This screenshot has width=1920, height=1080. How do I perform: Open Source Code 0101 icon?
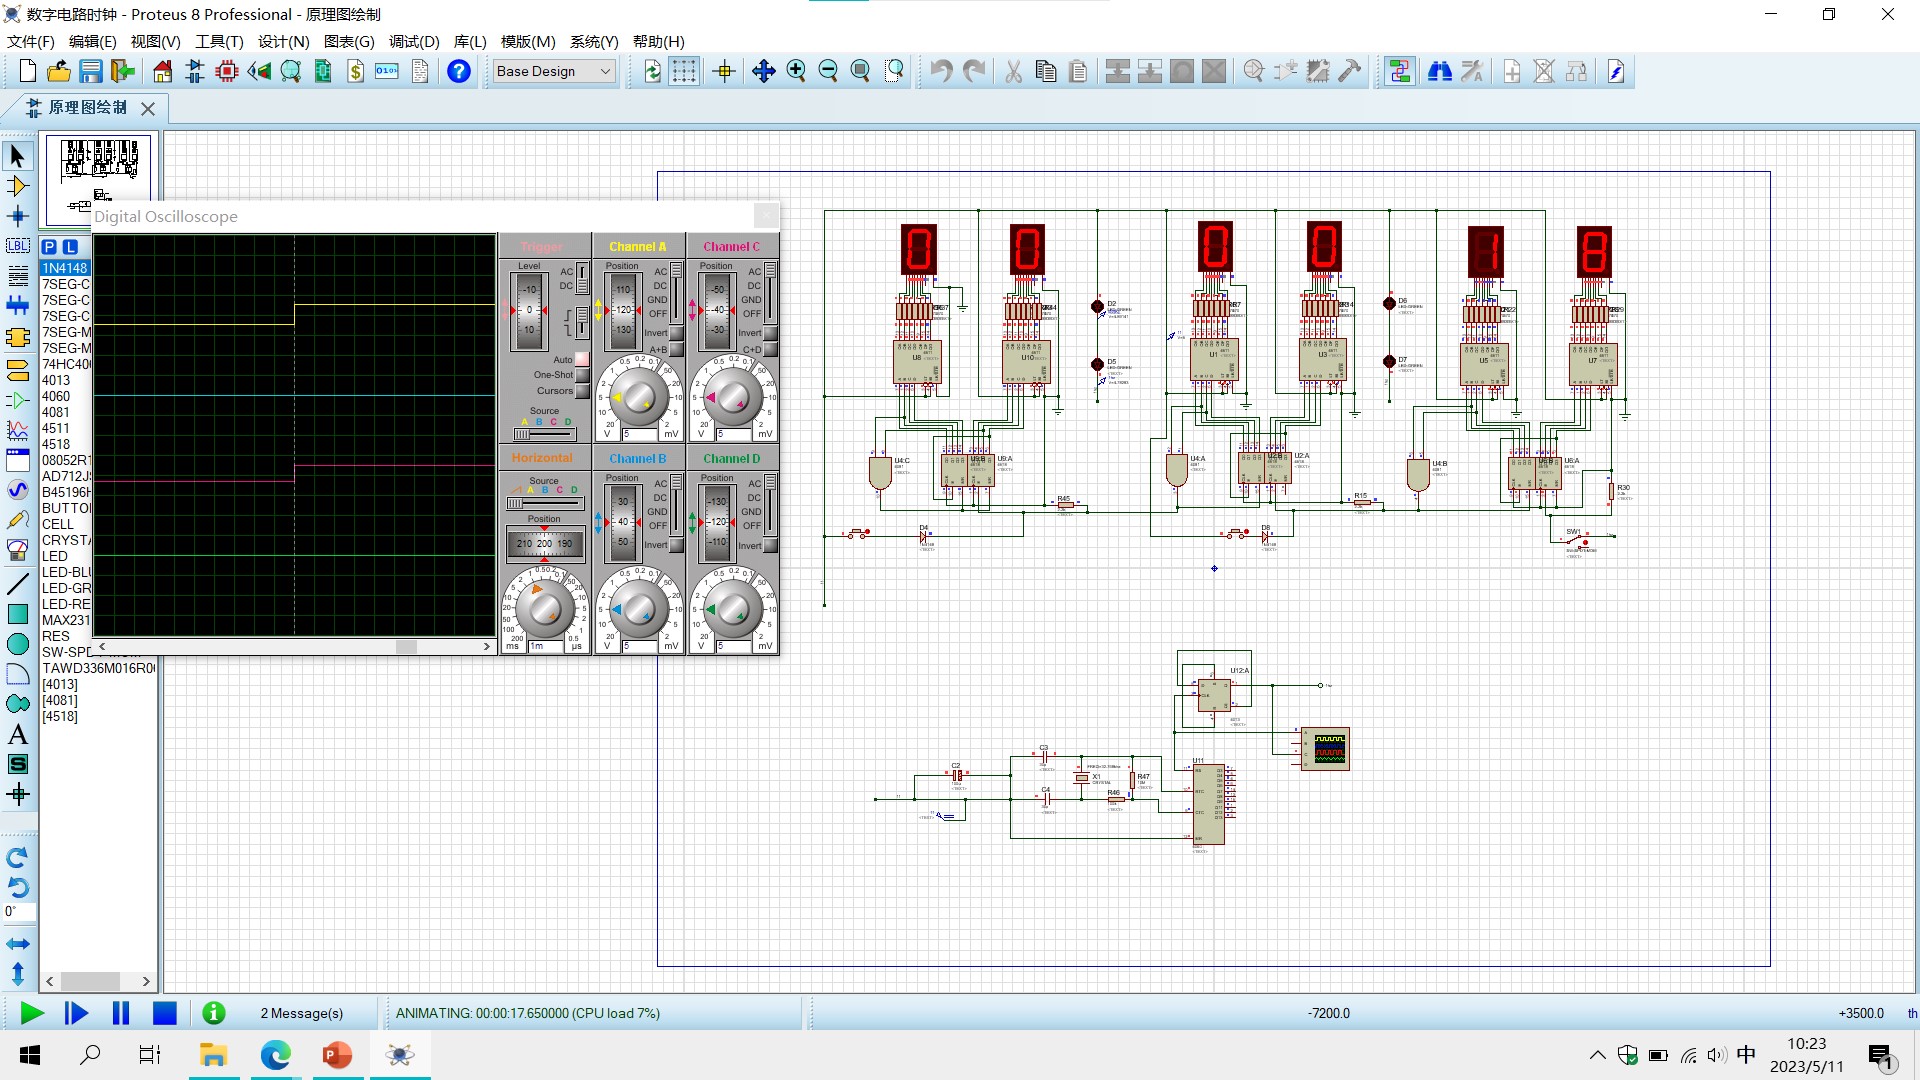387,71
